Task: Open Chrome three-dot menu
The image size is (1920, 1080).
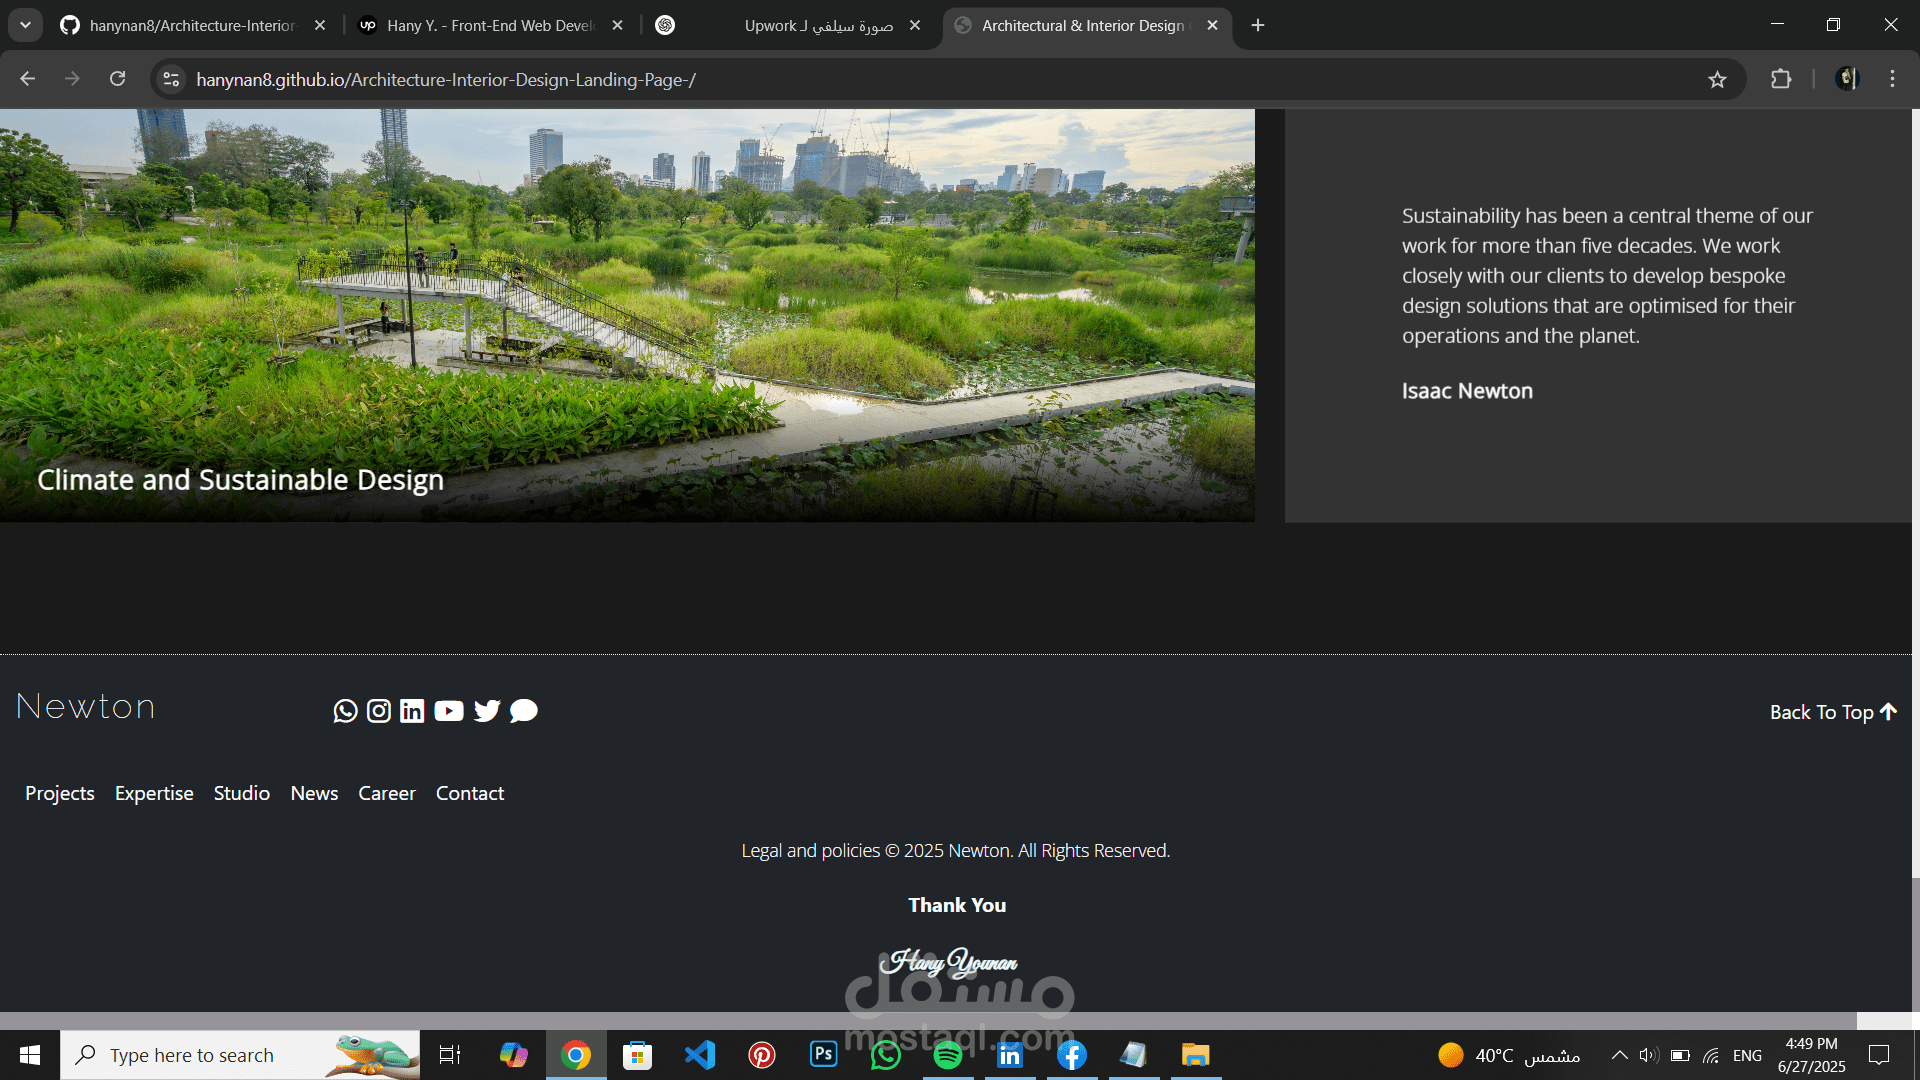Action: click(x=1892, y=79)
